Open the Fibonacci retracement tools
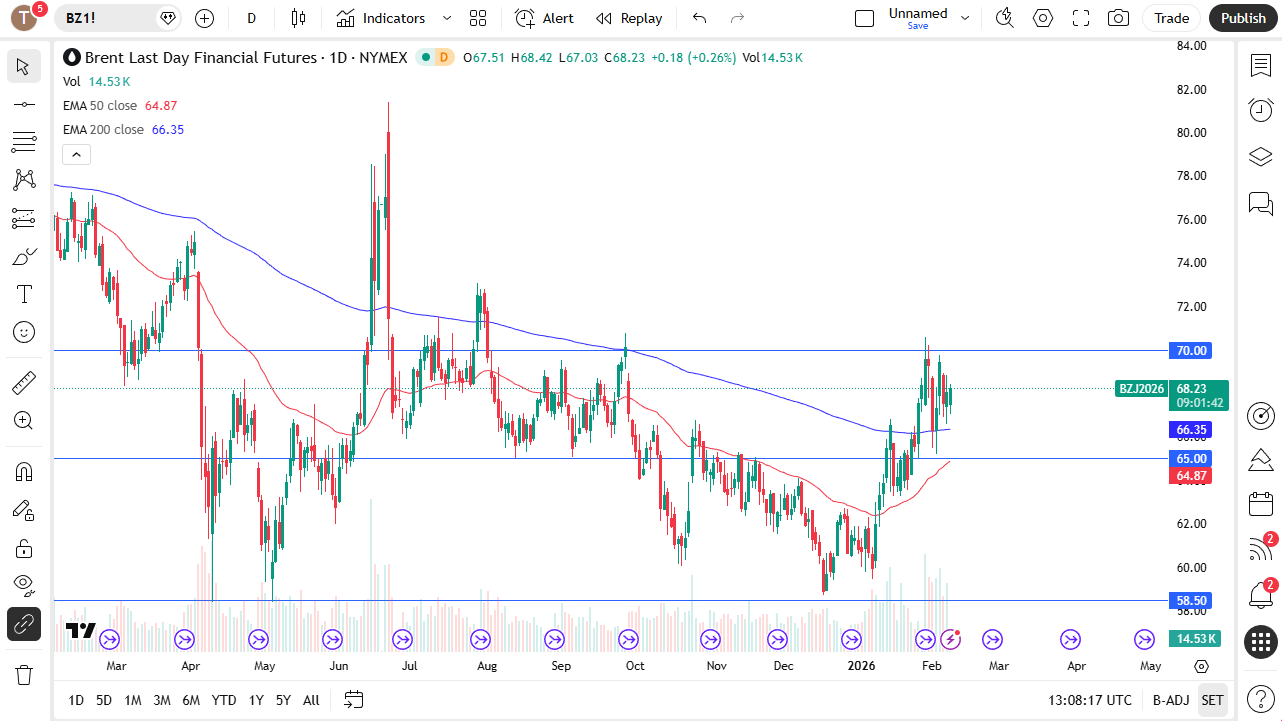This screenshot has height=721, width=1282. (x=24, y=142)
